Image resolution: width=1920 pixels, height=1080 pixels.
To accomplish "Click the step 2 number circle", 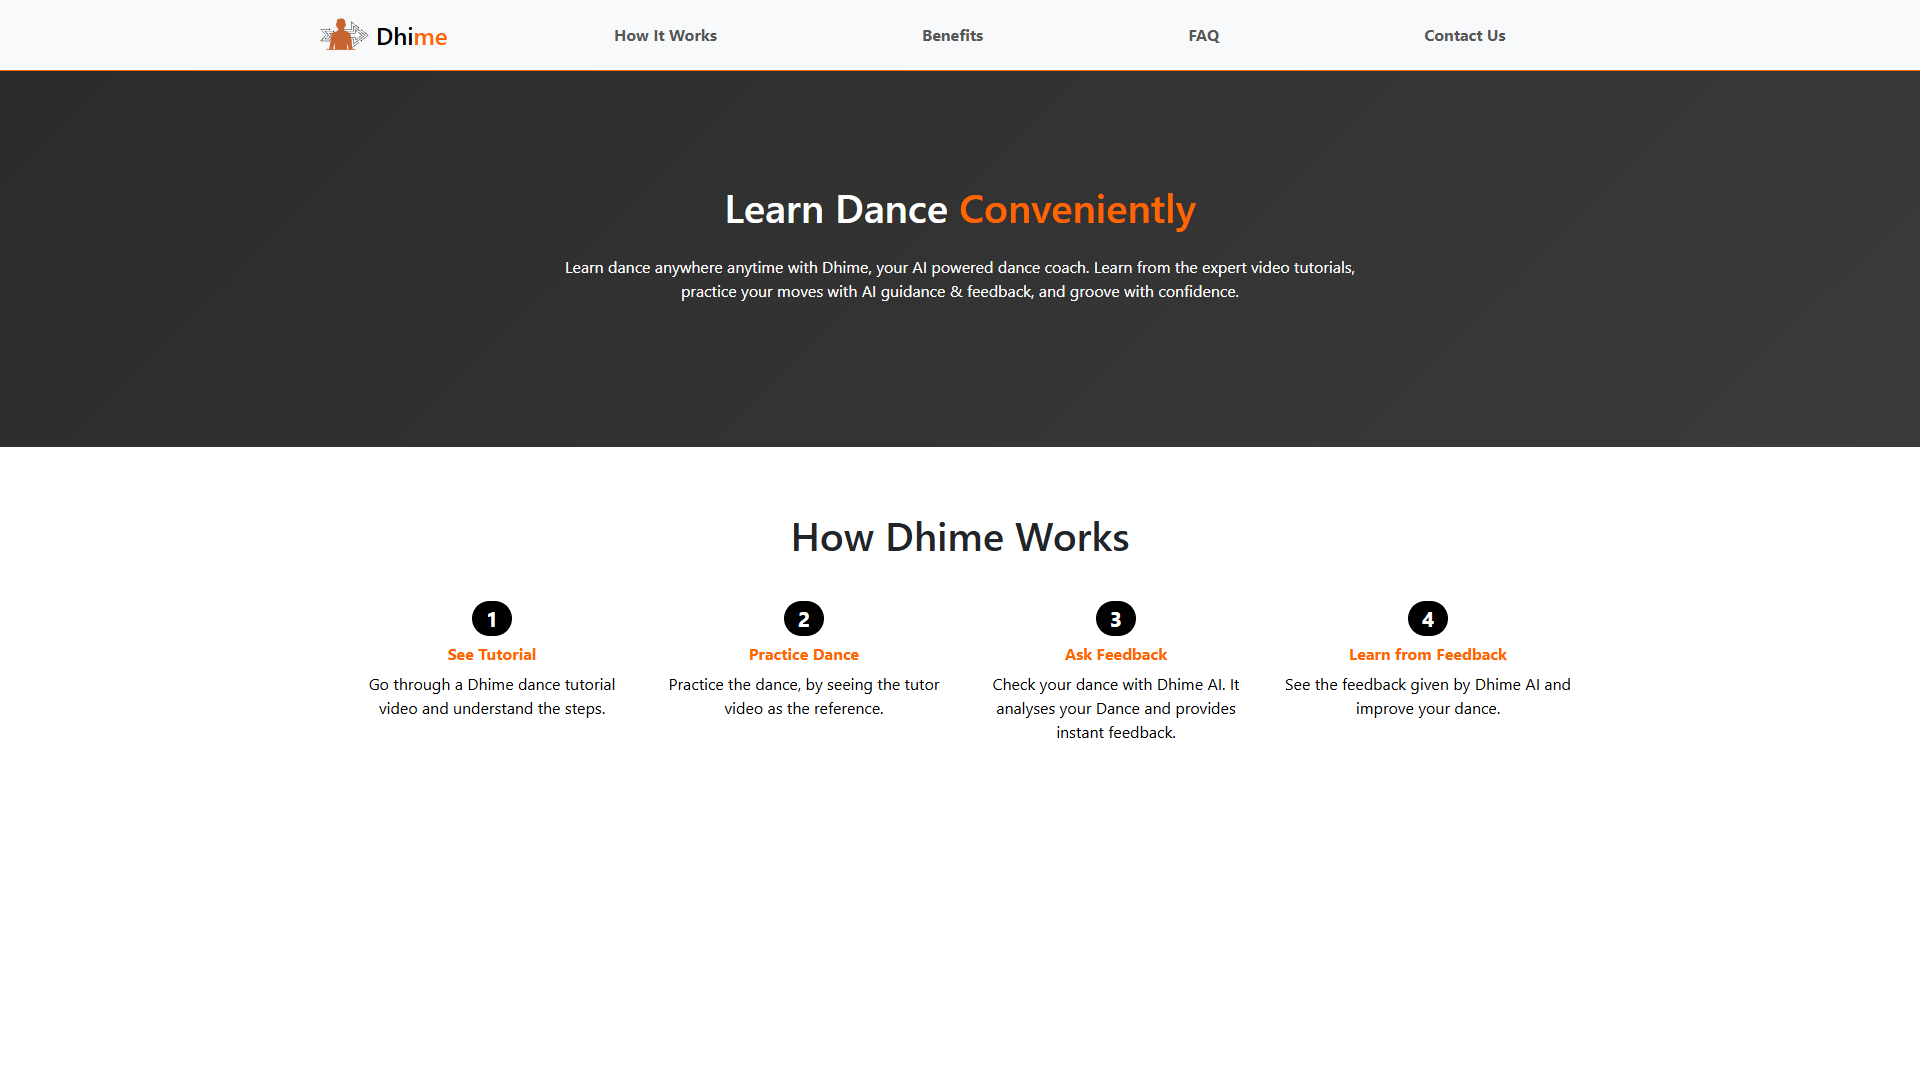I will point(804,619).
